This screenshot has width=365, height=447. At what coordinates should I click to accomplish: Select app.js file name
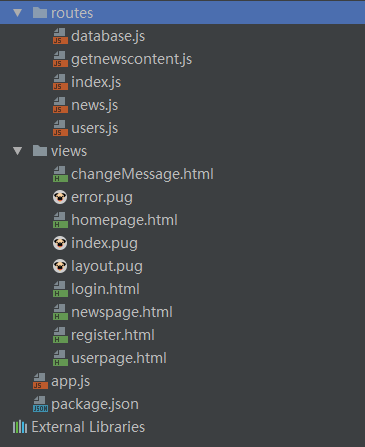pos(71,382)
